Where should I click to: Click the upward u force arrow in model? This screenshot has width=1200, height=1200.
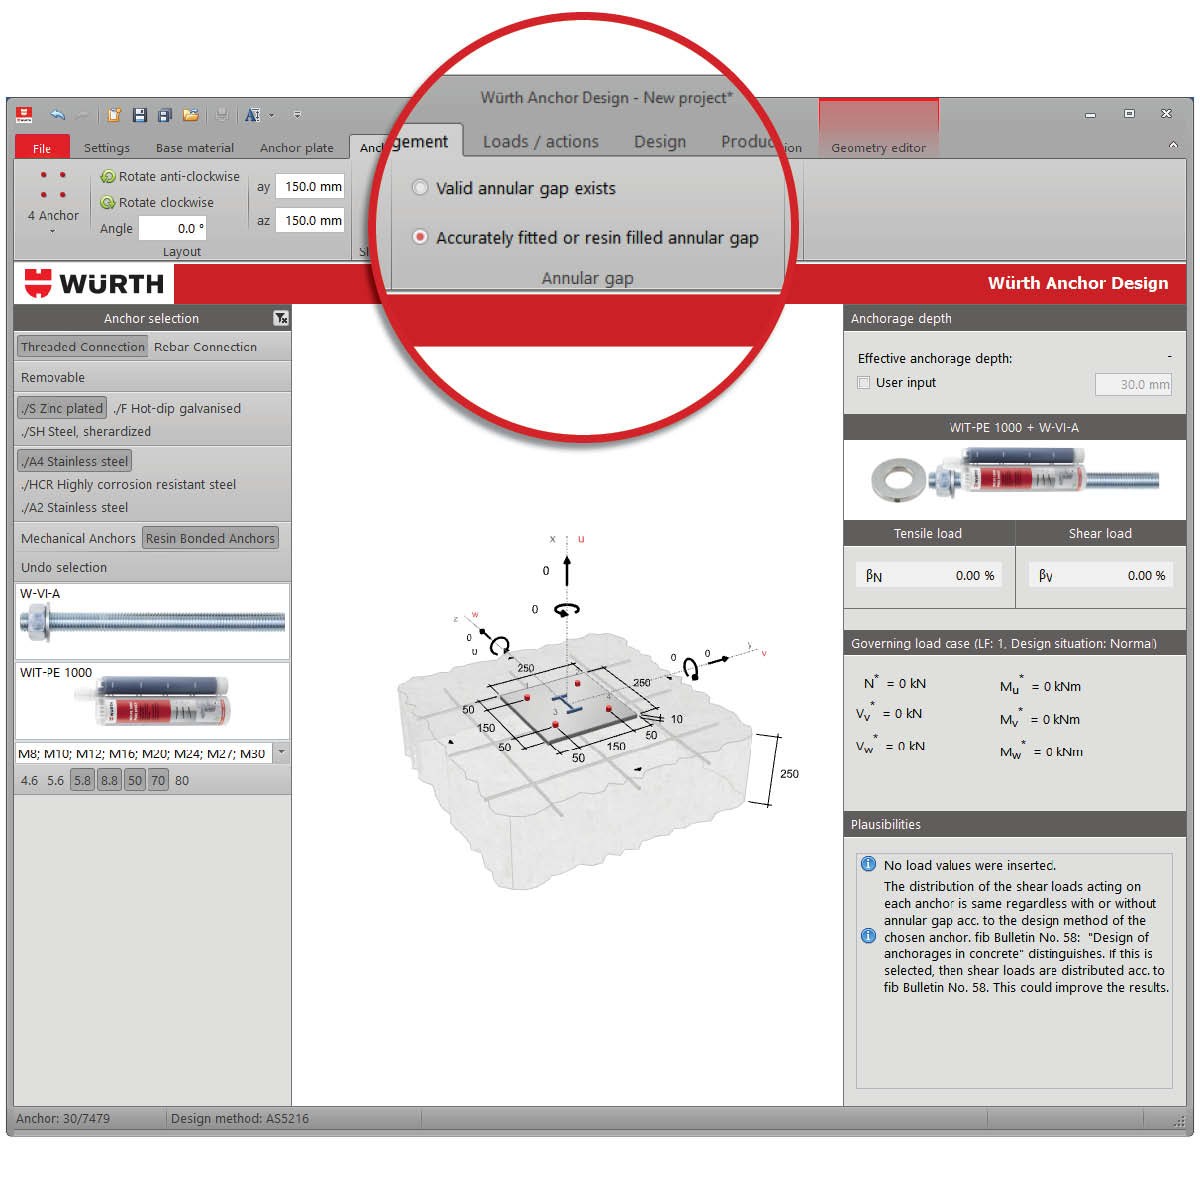pyautogui.click(x=567, y=570)
